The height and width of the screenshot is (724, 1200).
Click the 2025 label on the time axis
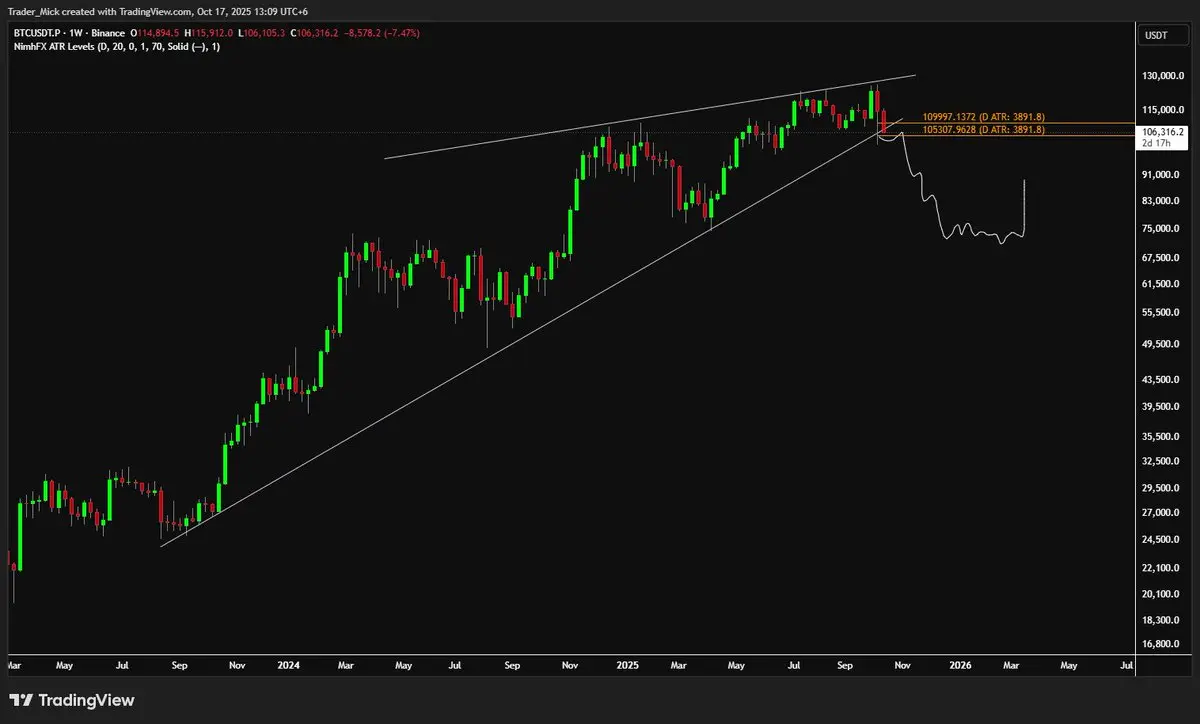626,665
